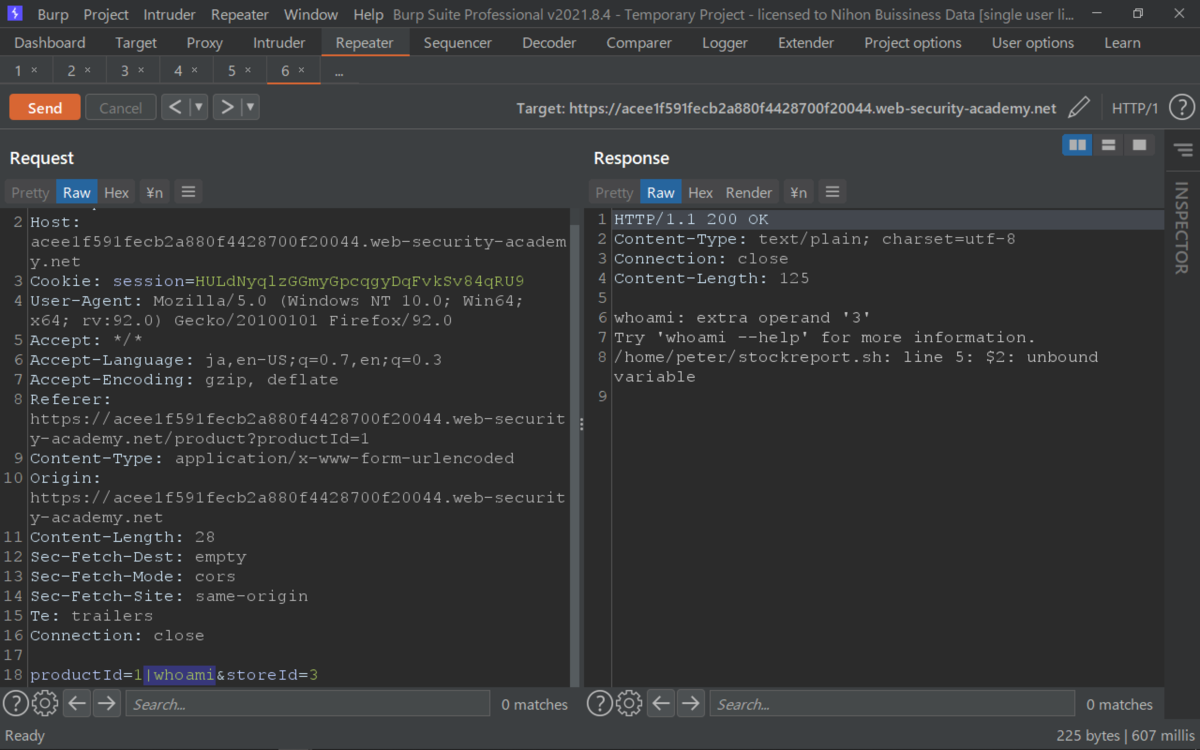
Task: Go back to previous request in history
Action: coord(175,107)
